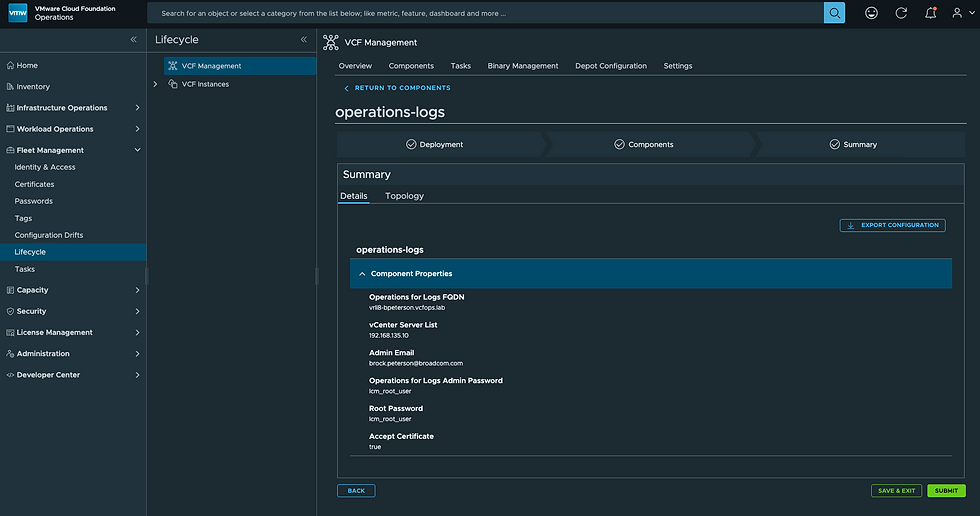Switch to the Topology tab
This screenshot has height=516, width=980.
click(404, 196)
